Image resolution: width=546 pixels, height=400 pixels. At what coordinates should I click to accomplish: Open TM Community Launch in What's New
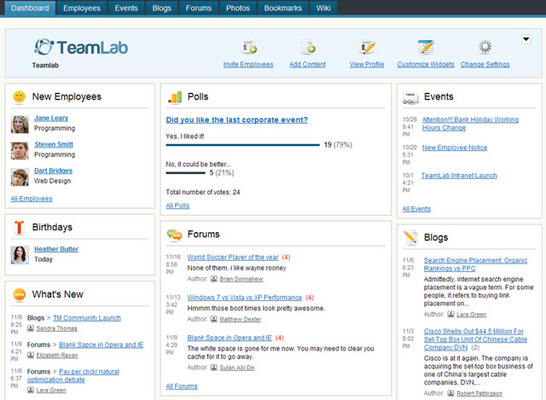[x=87, y=318]
